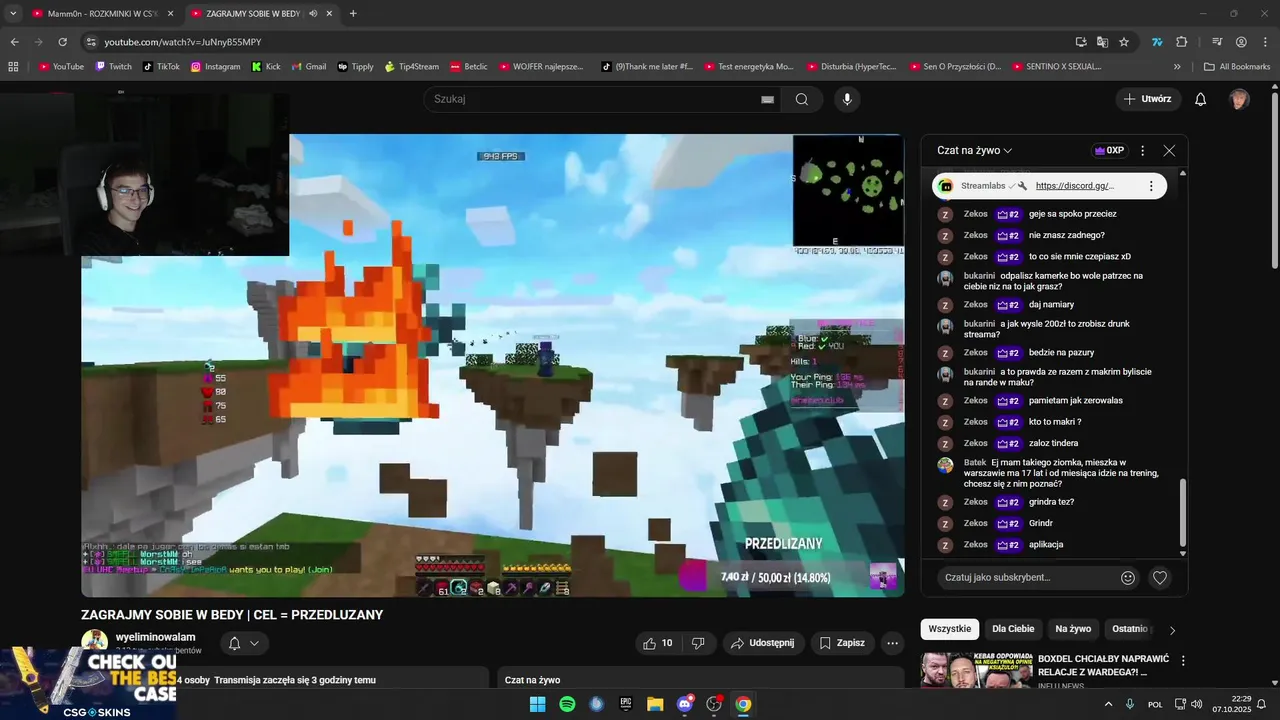Viewport: 1280px width, 720px height.
Task: Show hidden system tray icons
Action: coord(1108,704)
